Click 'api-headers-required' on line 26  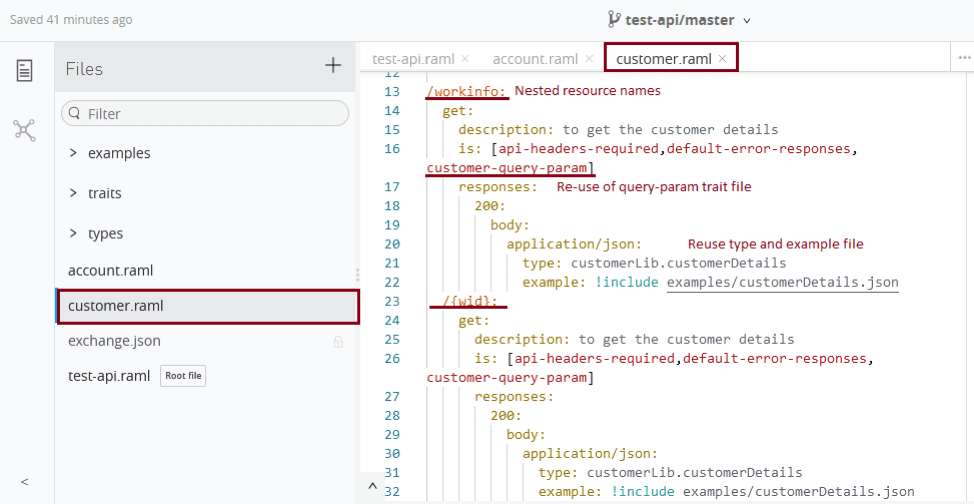594,359
